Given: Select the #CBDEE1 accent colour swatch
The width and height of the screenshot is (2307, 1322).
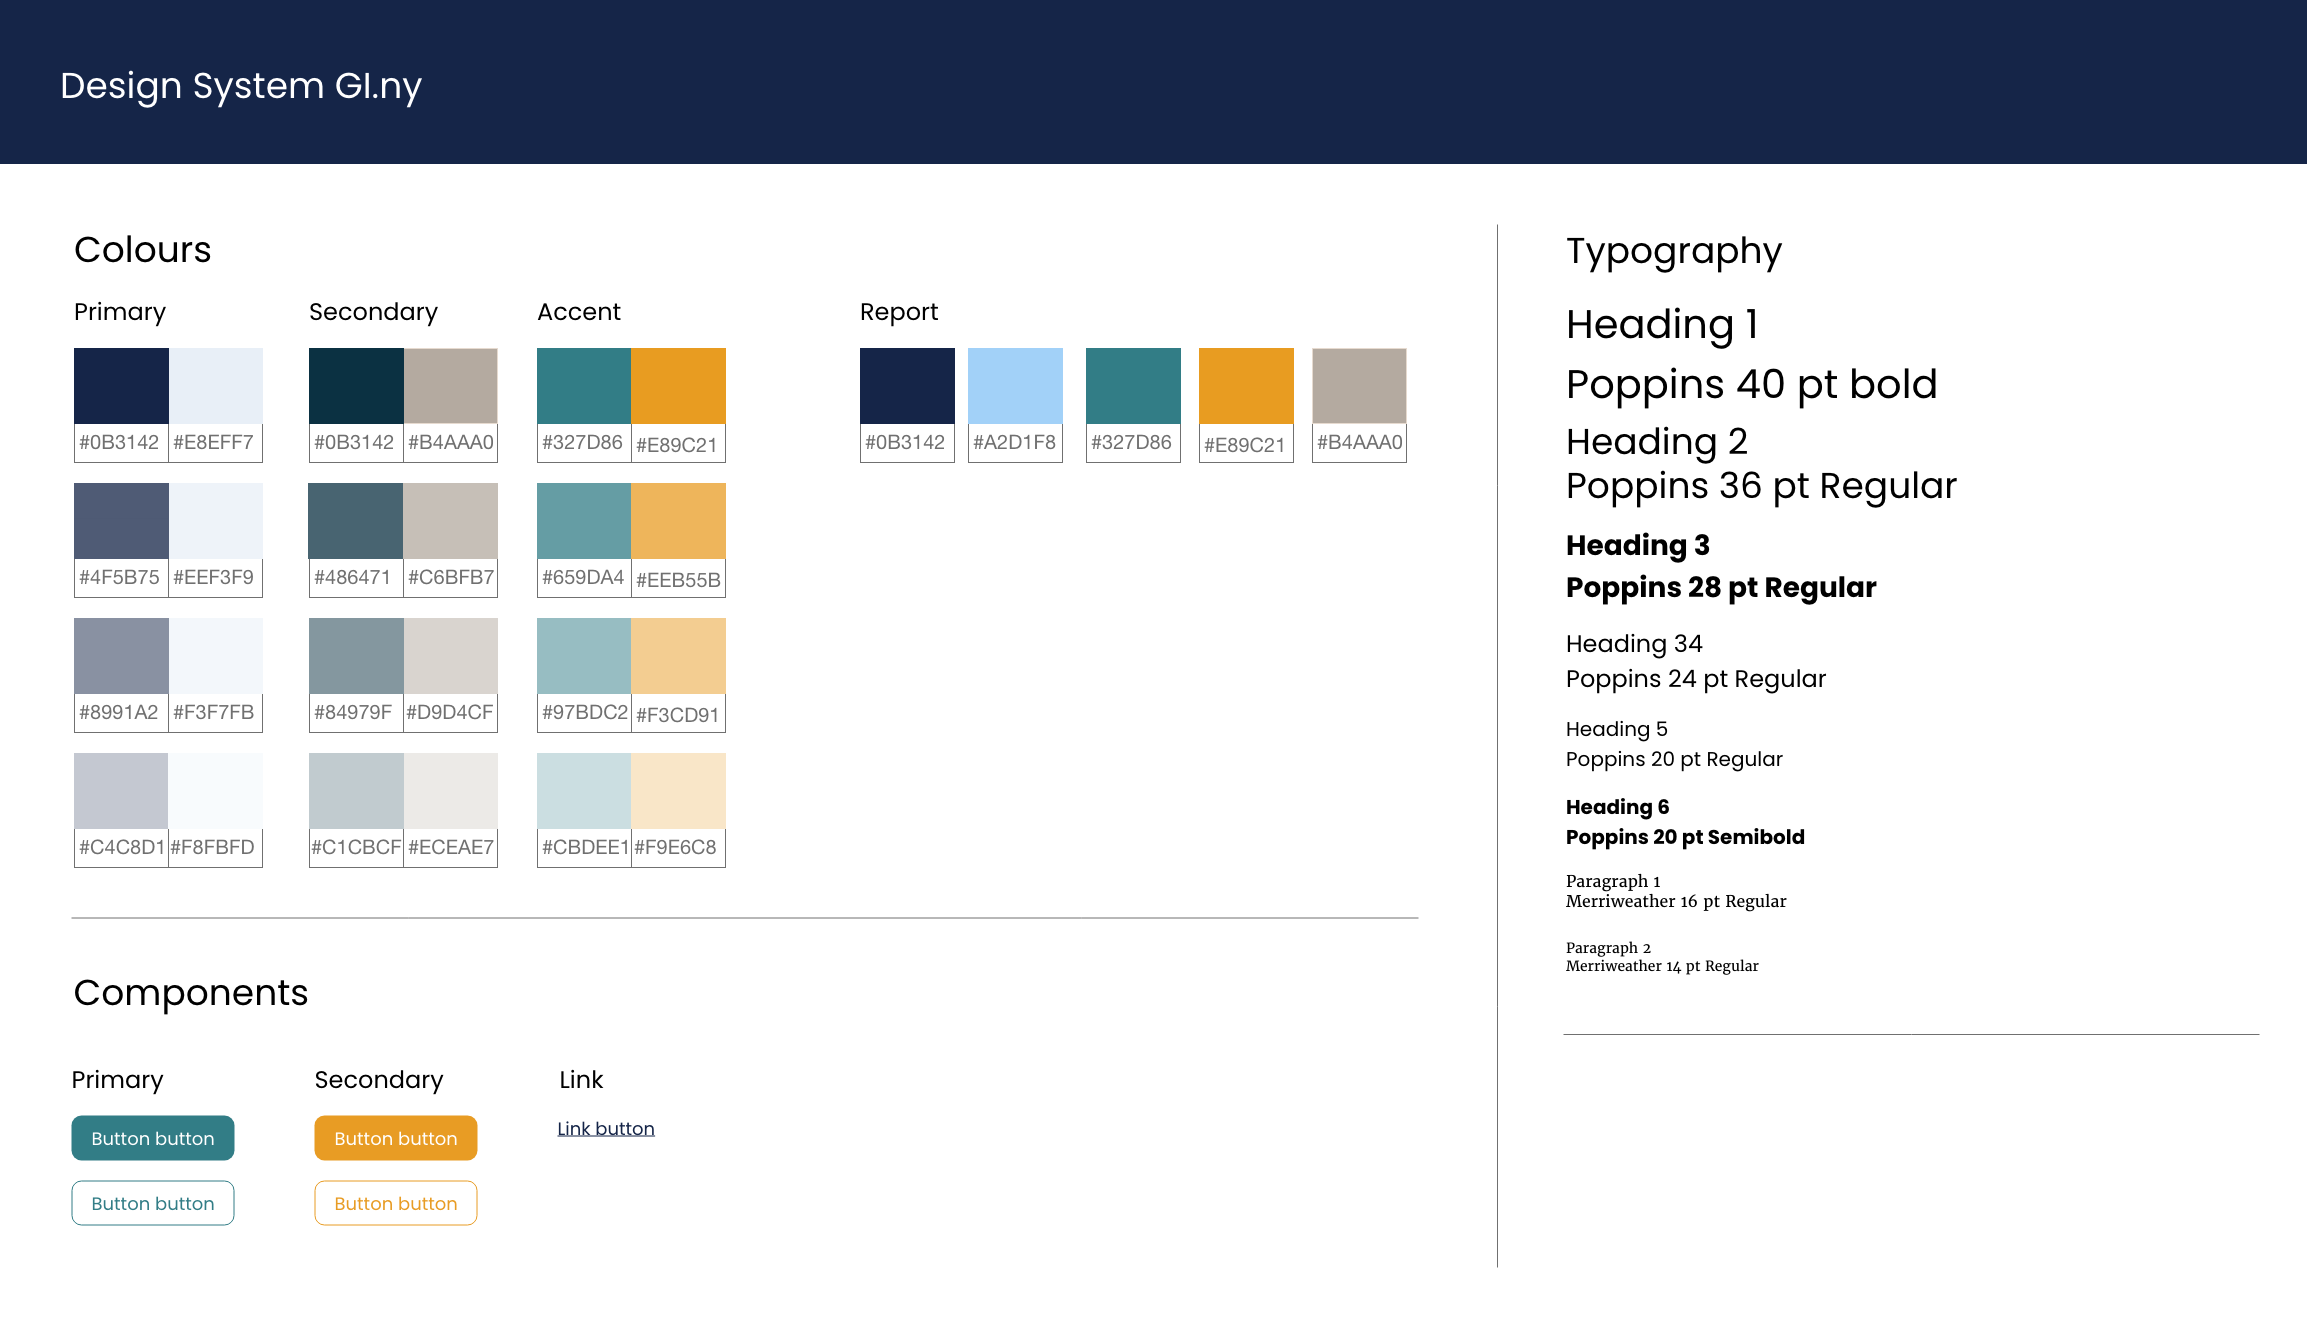Looking at the screenshot, I should pyautogui.click(x=583, y=791).
